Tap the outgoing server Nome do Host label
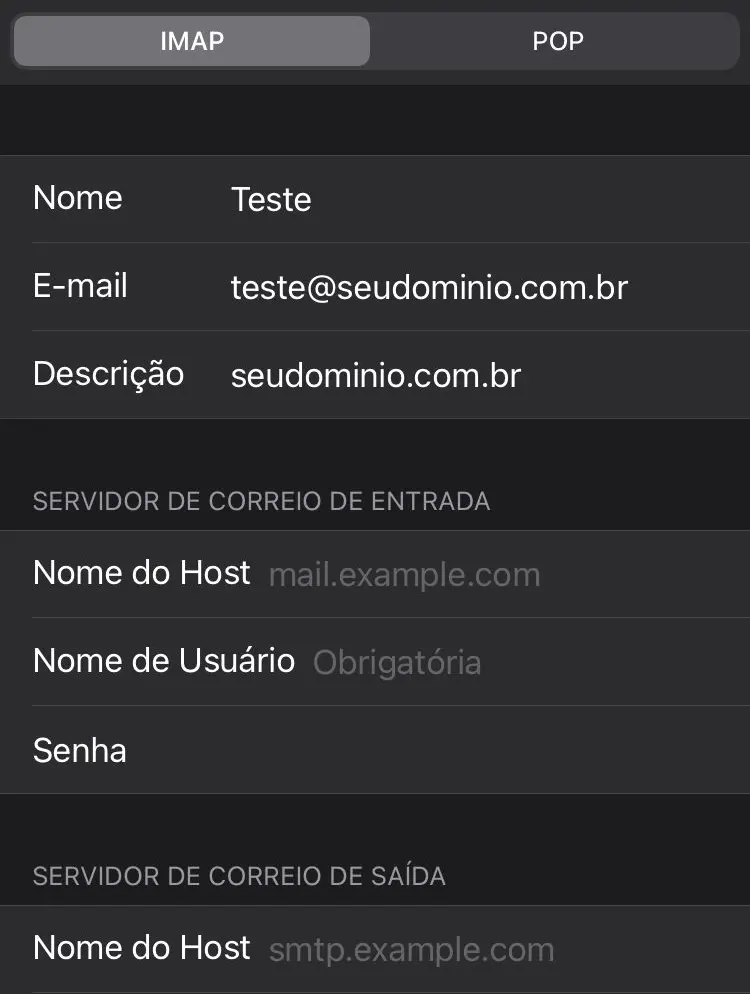The height and width of the screenshot is (994, 750). pos(142,948)
